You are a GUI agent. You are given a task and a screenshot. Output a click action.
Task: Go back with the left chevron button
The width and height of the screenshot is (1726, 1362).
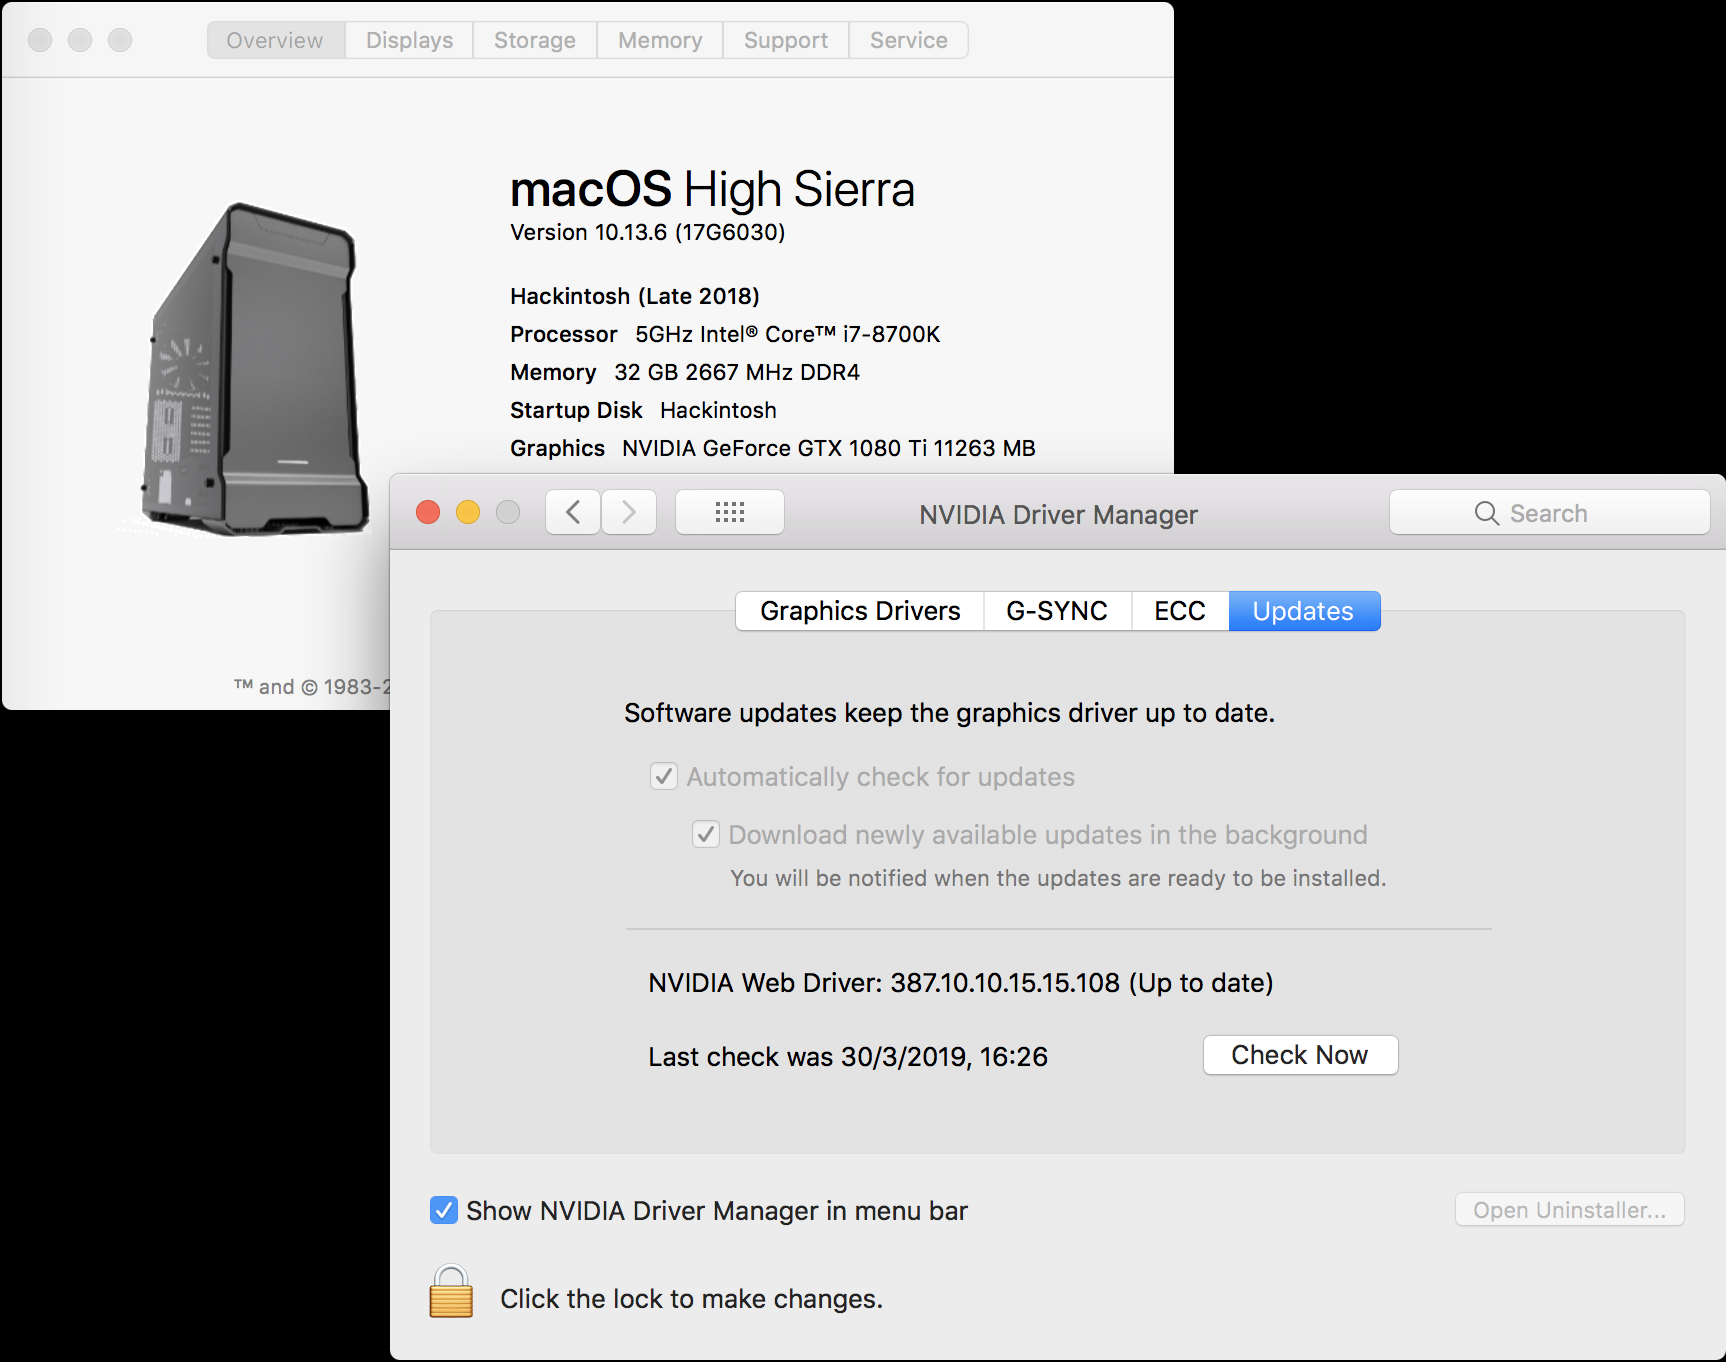click(573, 513)
